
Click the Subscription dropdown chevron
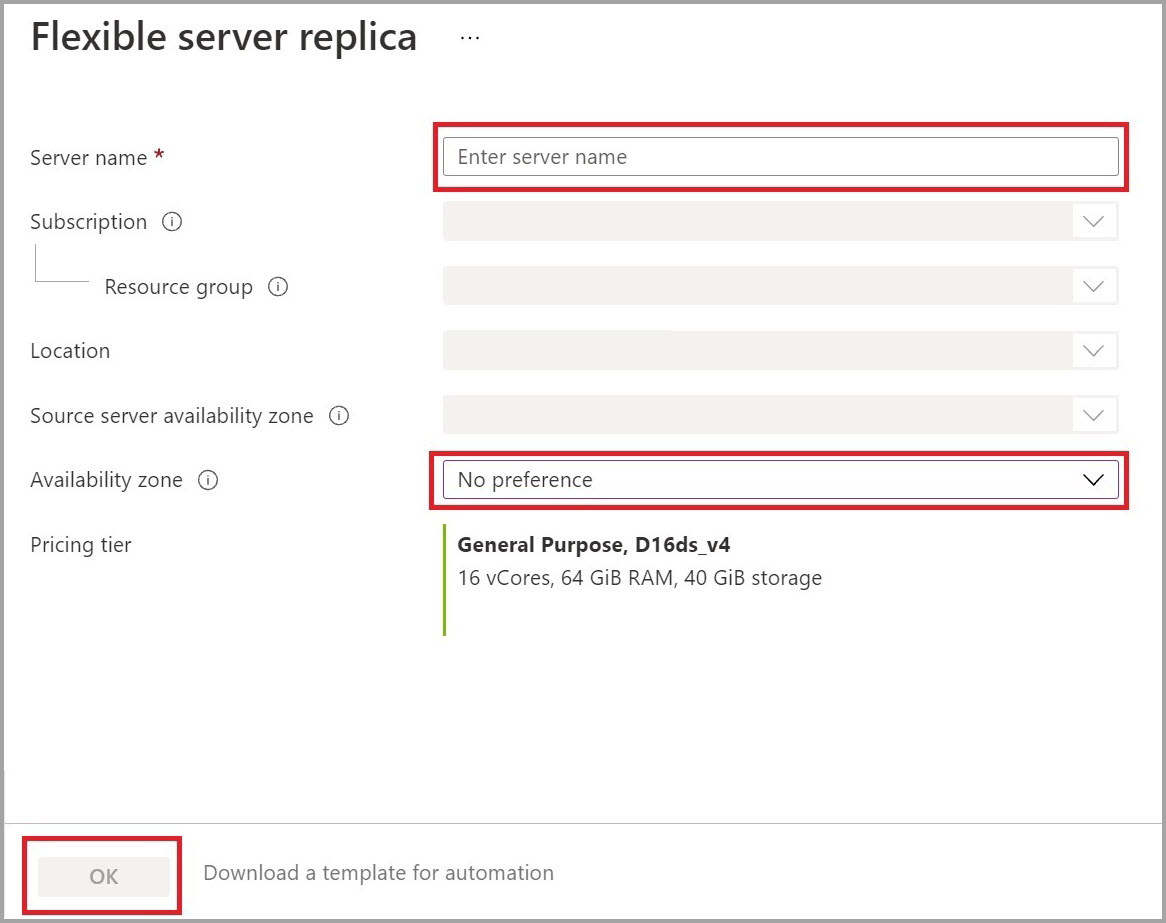1093,221
